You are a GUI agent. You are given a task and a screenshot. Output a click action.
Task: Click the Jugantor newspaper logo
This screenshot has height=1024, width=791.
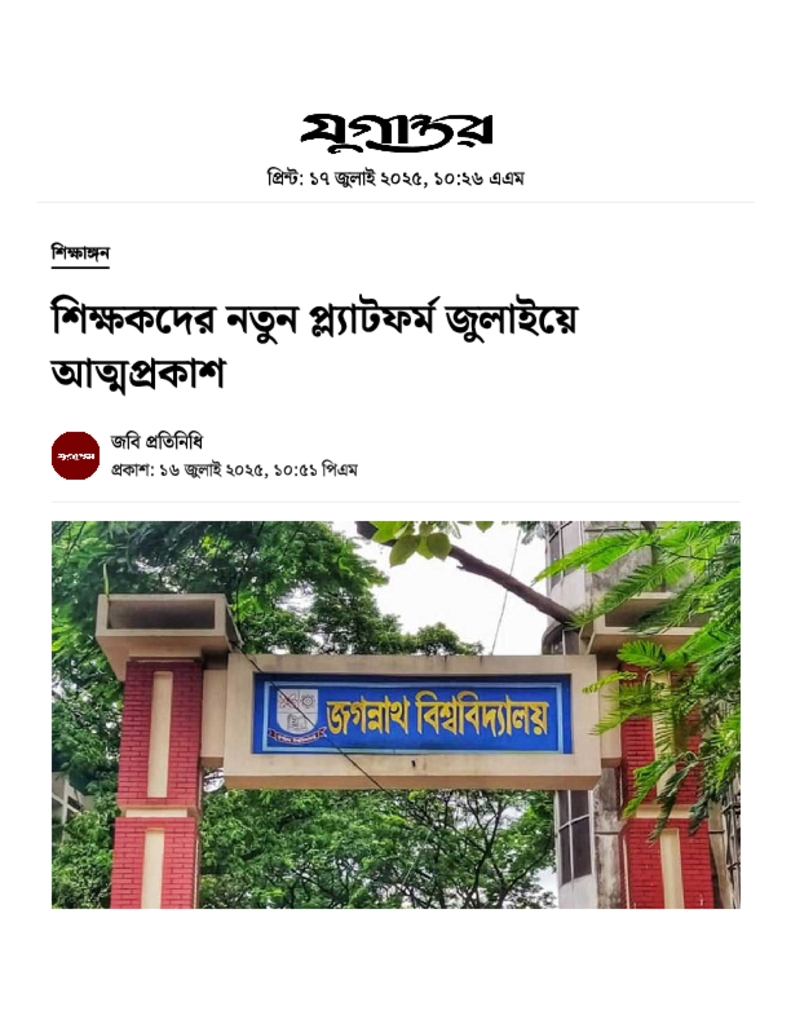[396, 133]
